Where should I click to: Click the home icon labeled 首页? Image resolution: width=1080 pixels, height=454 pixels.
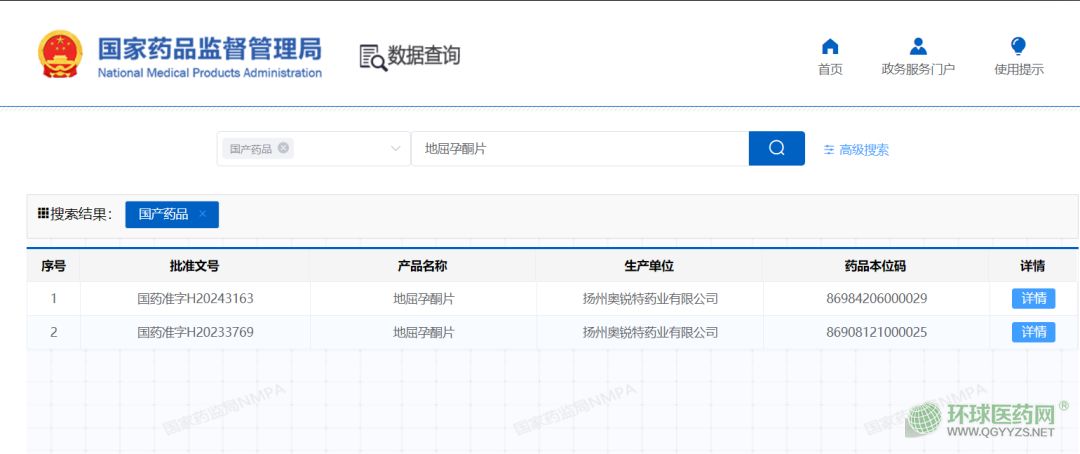point(829,47)
